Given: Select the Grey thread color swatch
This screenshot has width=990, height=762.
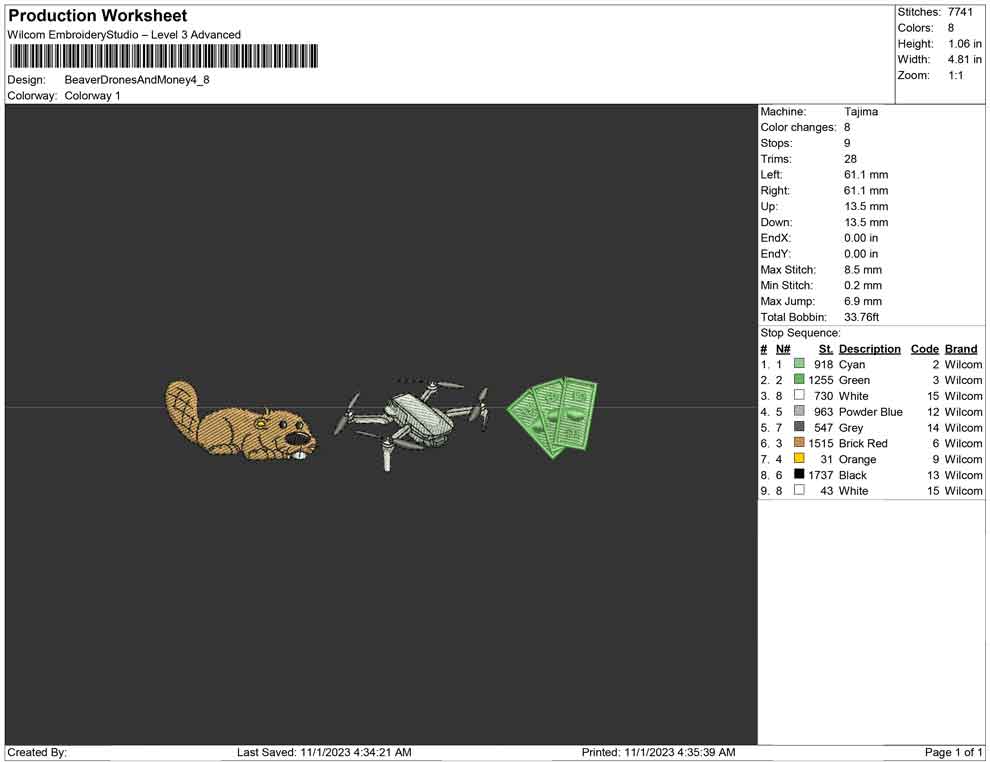Looking at the screenshot, I should [799, 428].
